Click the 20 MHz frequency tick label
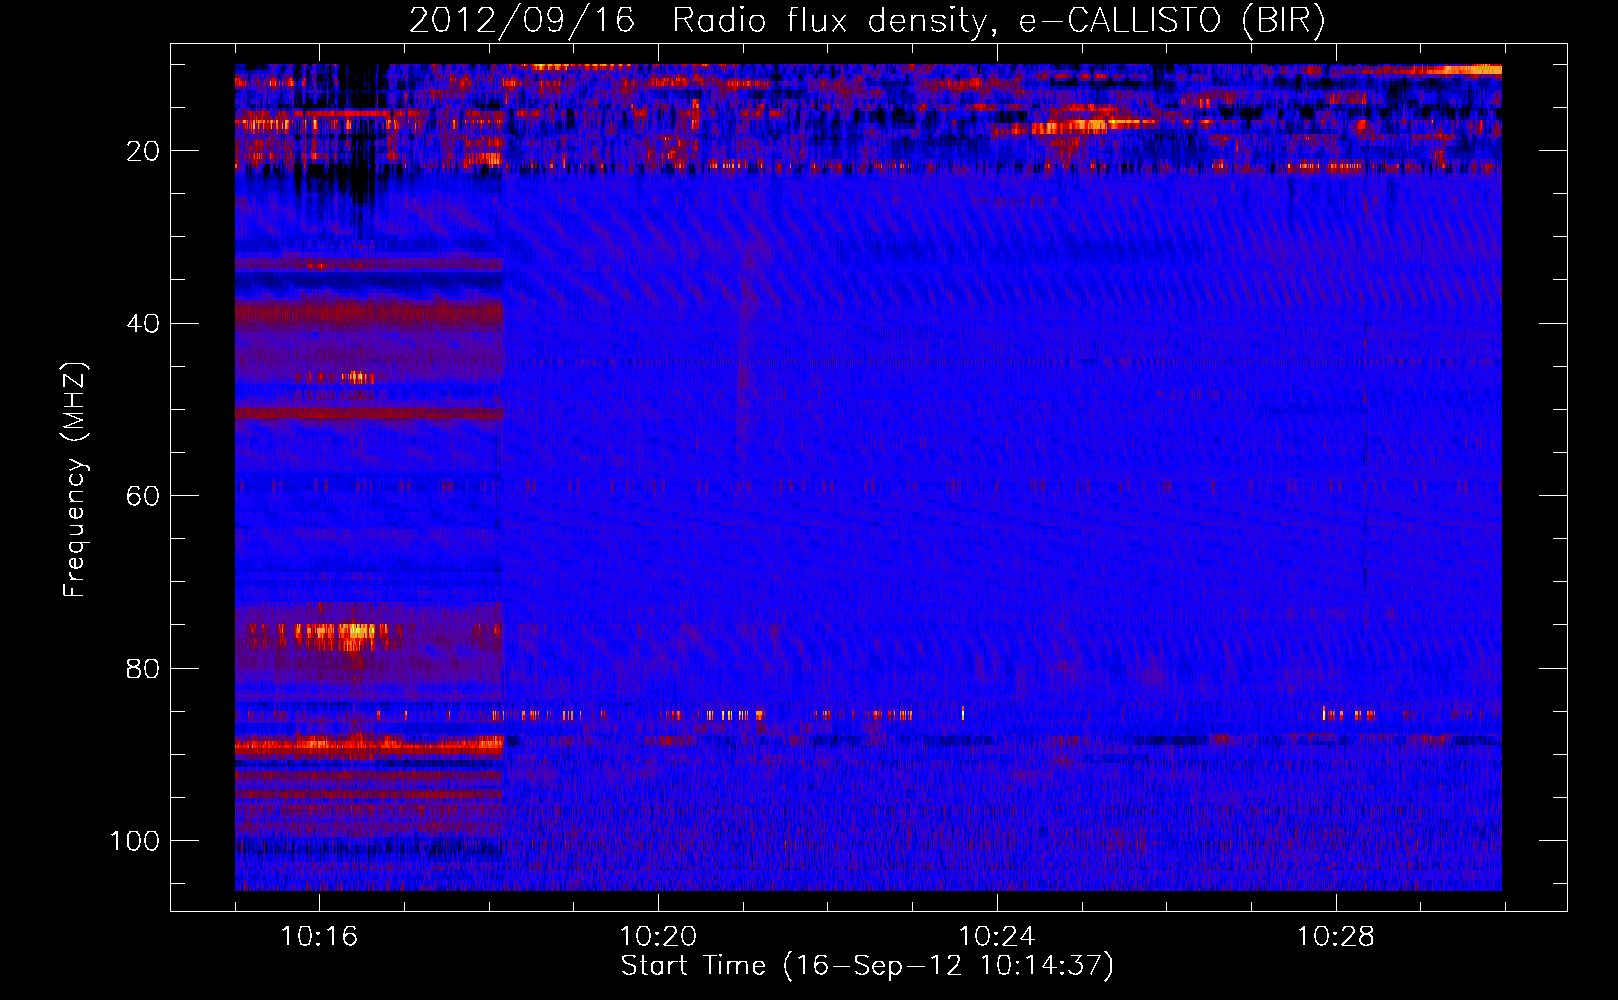Screen dimensions: 1618x1000 [x=143, y=151]
